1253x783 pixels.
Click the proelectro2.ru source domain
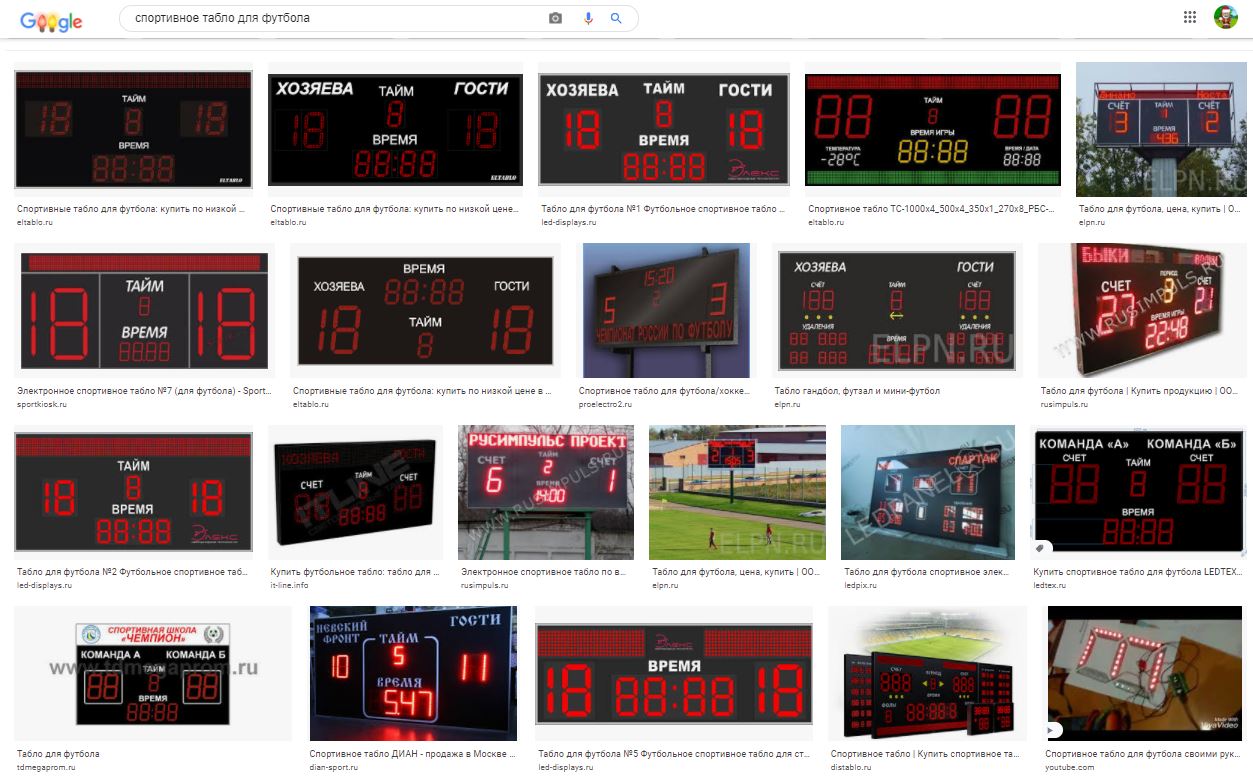pyautogui.click(x=606, y=404)
